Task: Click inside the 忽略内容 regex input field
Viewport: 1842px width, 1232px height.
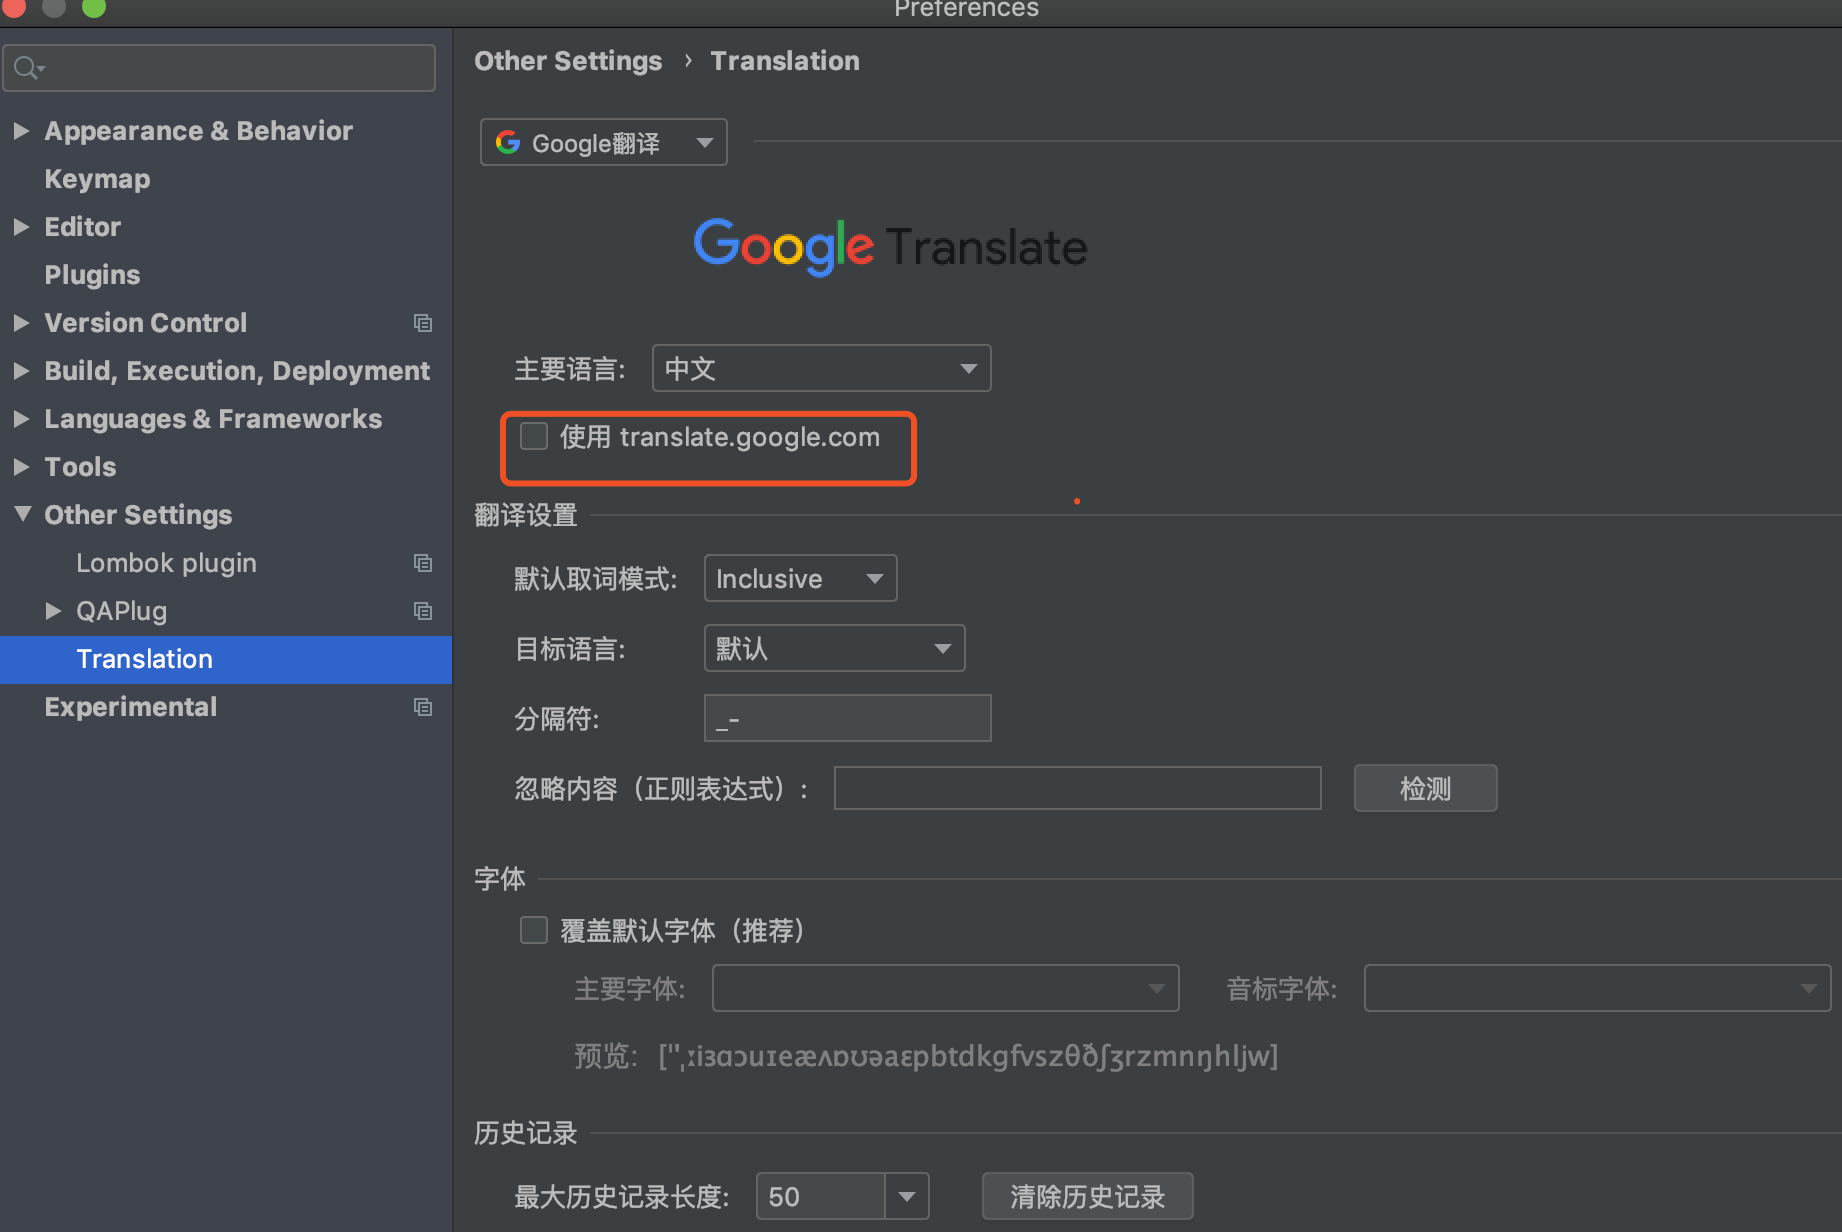Action: point(1077,788)
